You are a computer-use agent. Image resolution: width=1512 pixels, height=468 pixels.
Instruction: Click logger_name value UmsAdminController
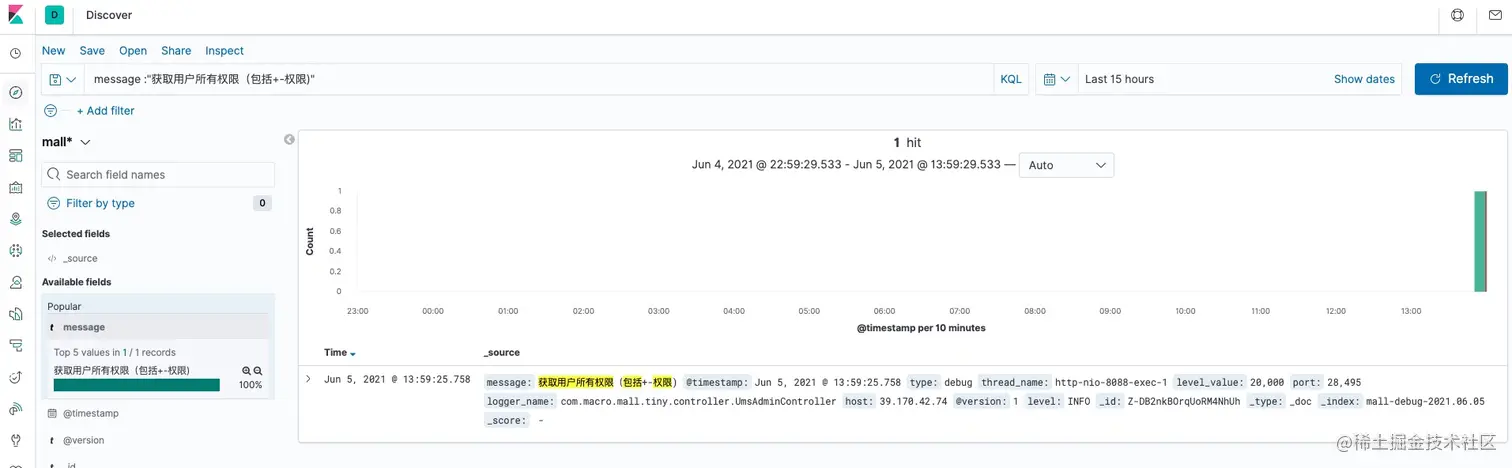(699, 401)
